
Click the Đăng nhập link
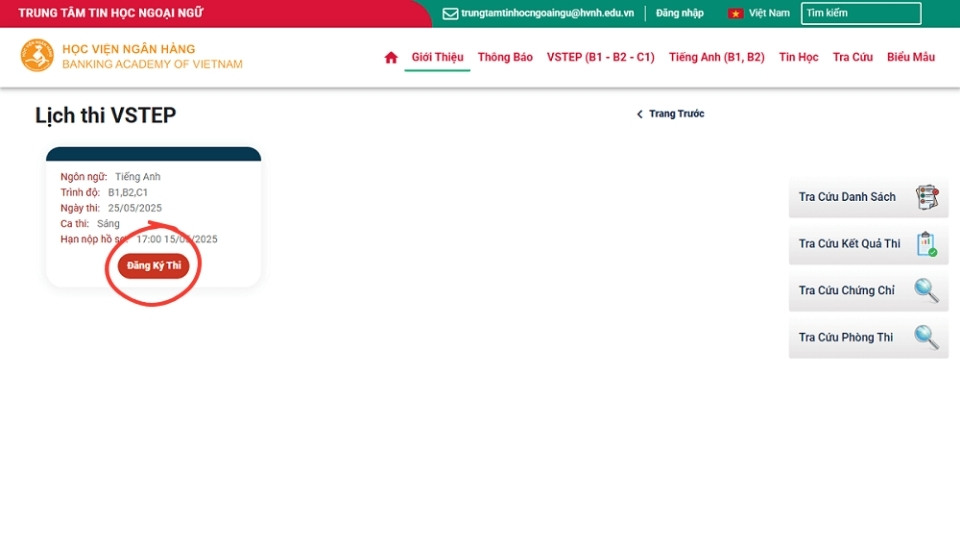680,13
